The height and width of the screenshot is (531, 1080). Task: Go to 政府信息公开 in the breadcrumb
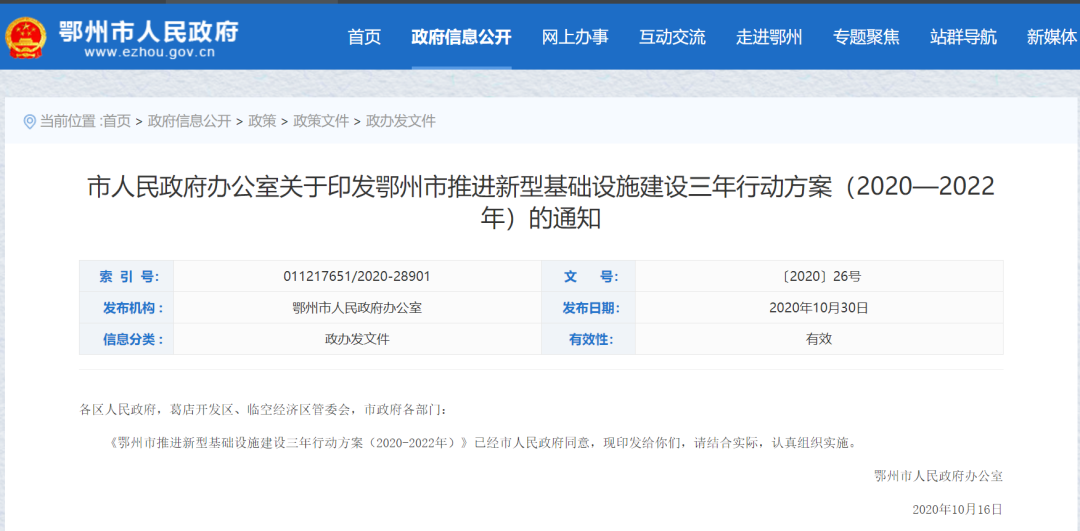click(189, 121)
